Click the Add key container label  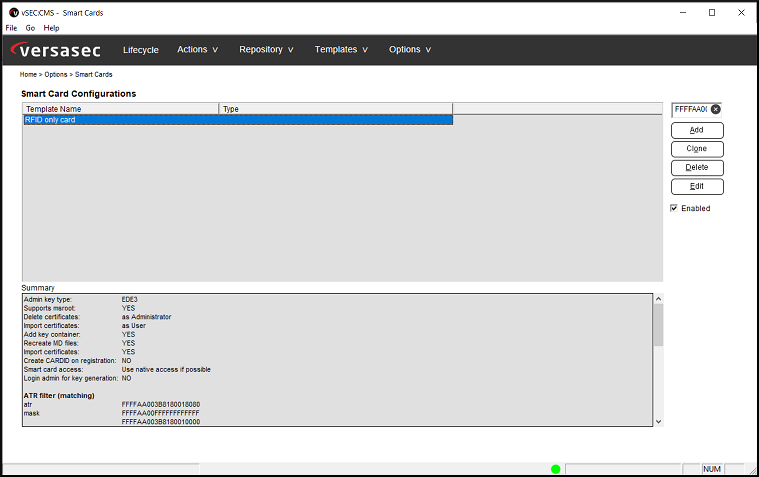[52, 334]
